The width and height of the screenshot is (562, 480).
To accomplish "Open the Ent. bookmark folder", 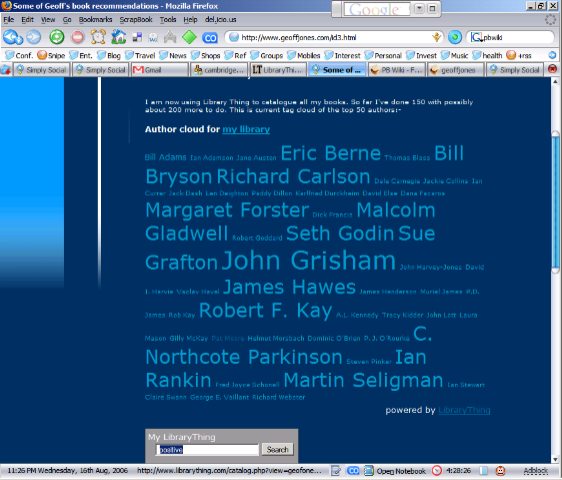I will [81, 55].
